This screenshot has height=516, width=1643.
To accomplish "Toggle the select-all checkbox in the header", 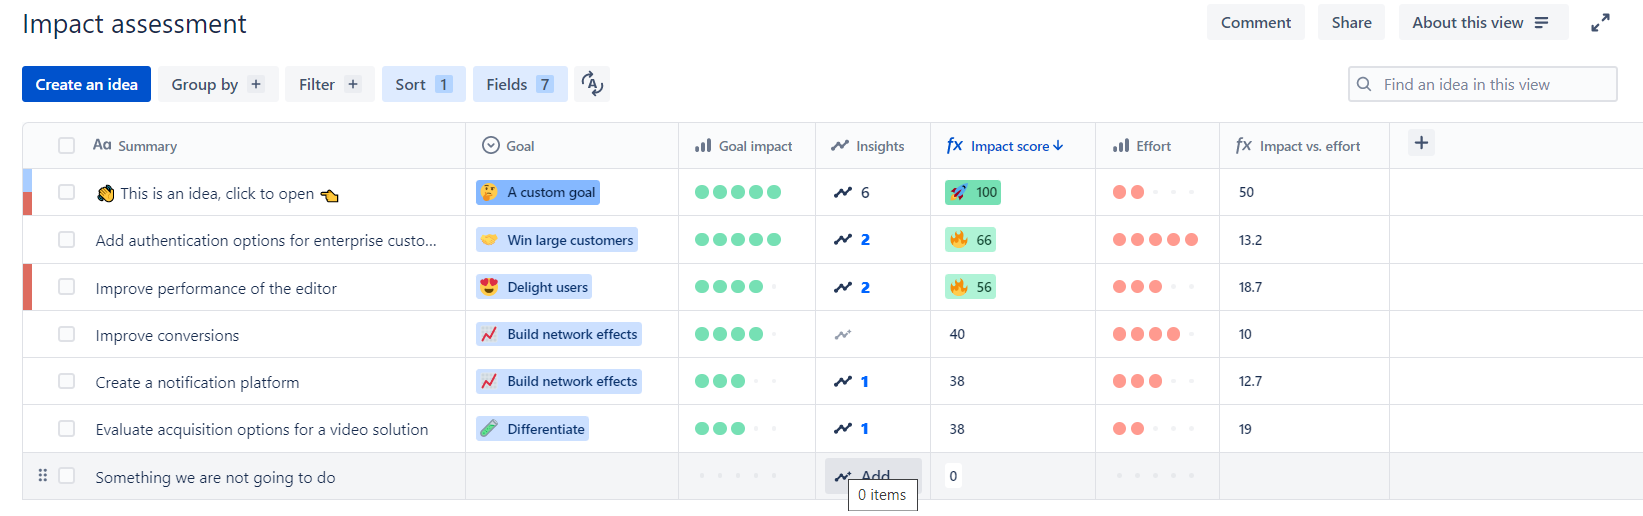I will [67, 146].
